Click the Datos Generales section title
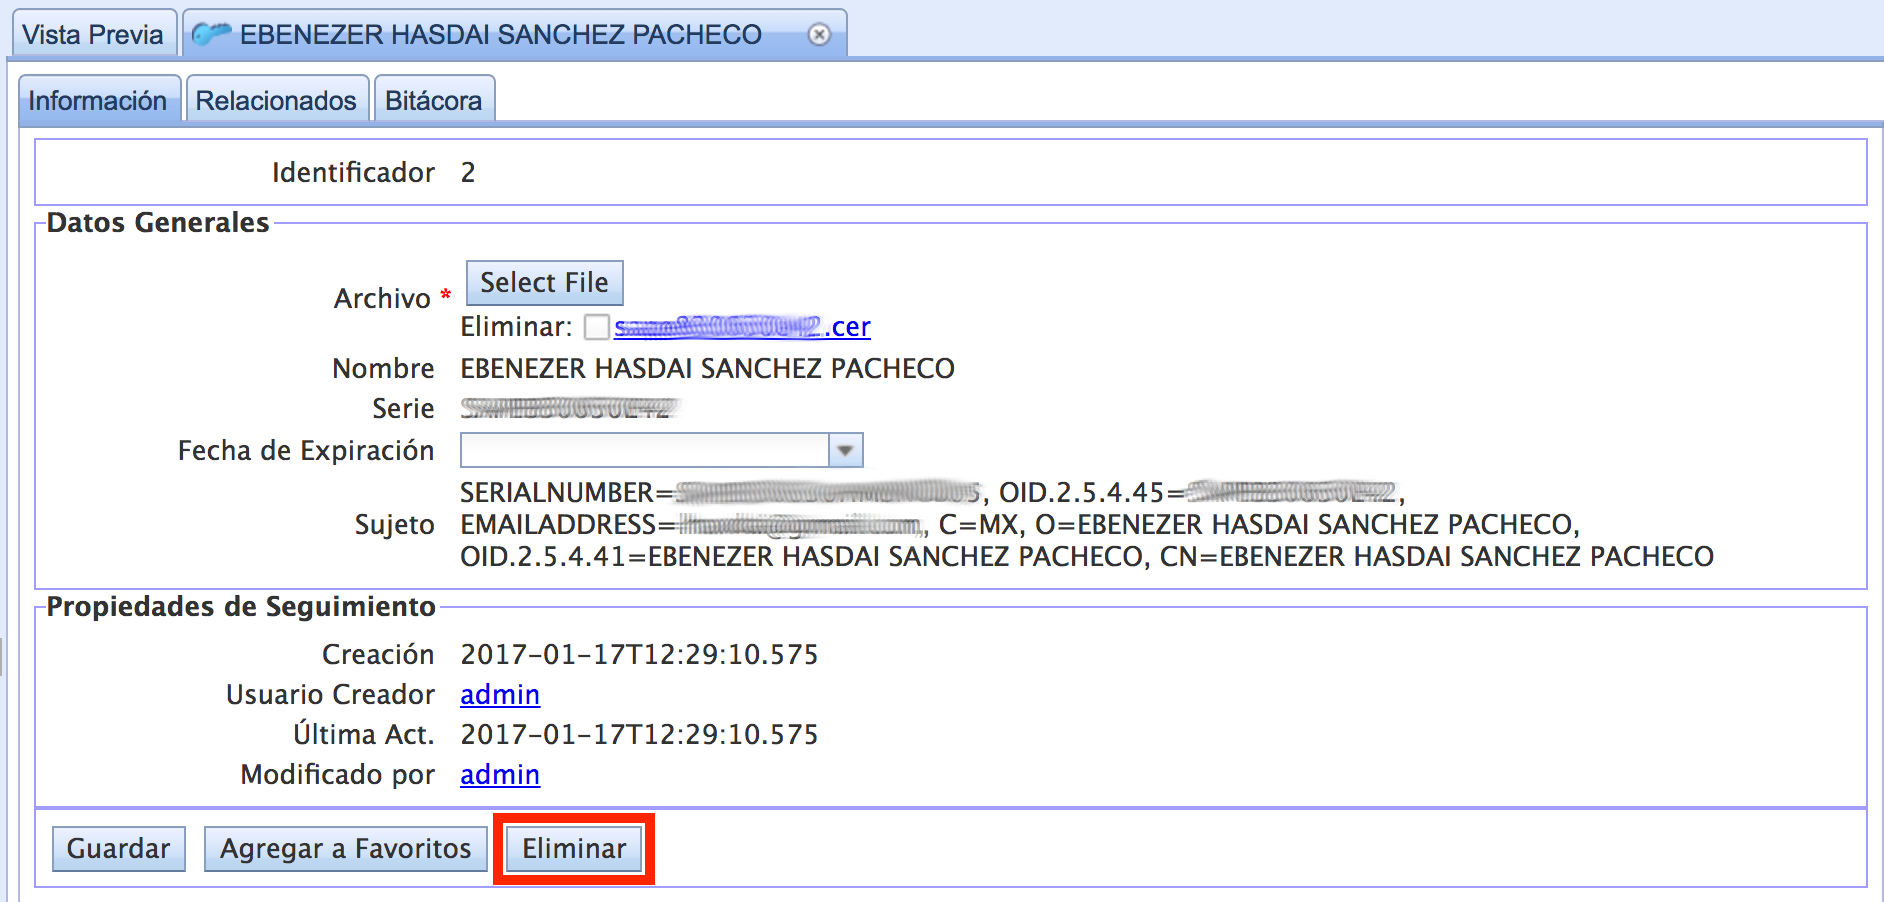Screen dimensions: 1884x902 coord(158,222)
